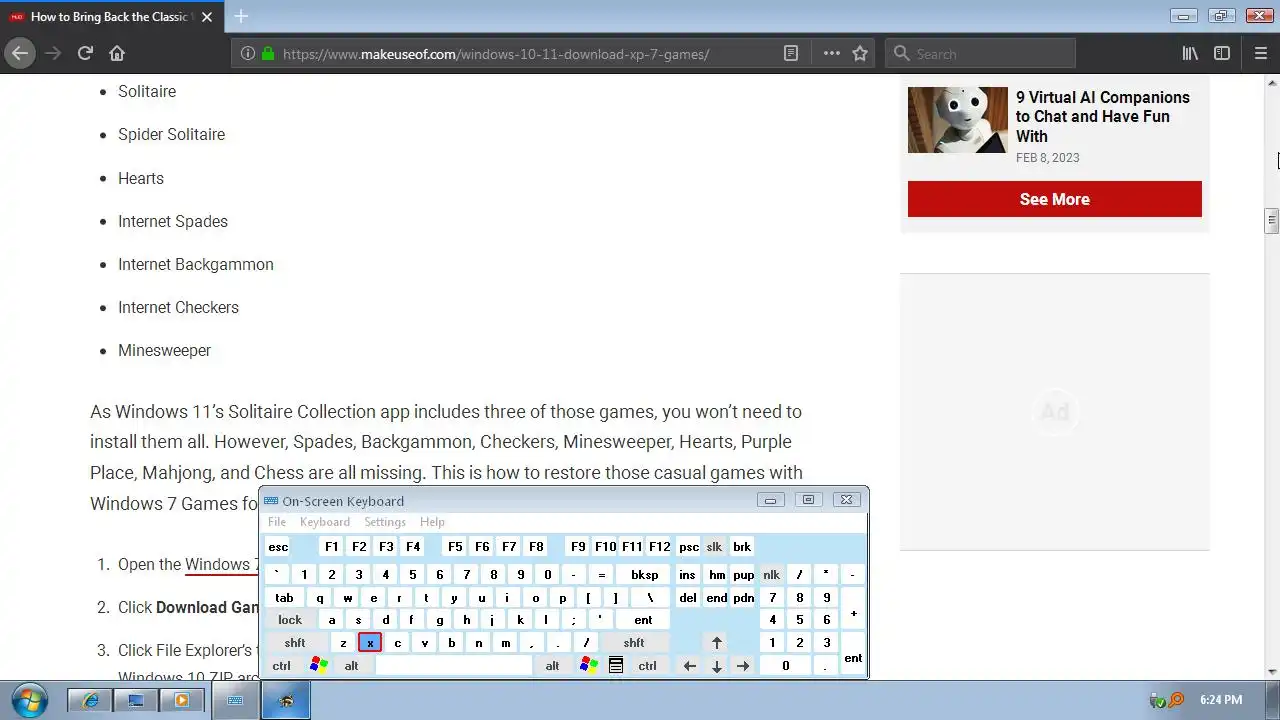This screenshot has height=720, width=1280.
Task: Open Windows Media Player from the taskbar
Action: point(181,700)
